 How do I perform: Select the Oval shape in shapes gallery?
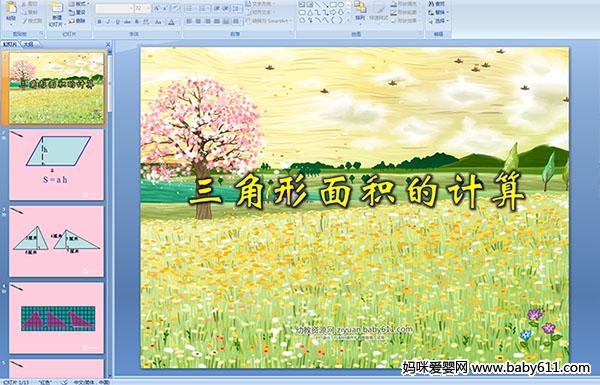point(340,5)
